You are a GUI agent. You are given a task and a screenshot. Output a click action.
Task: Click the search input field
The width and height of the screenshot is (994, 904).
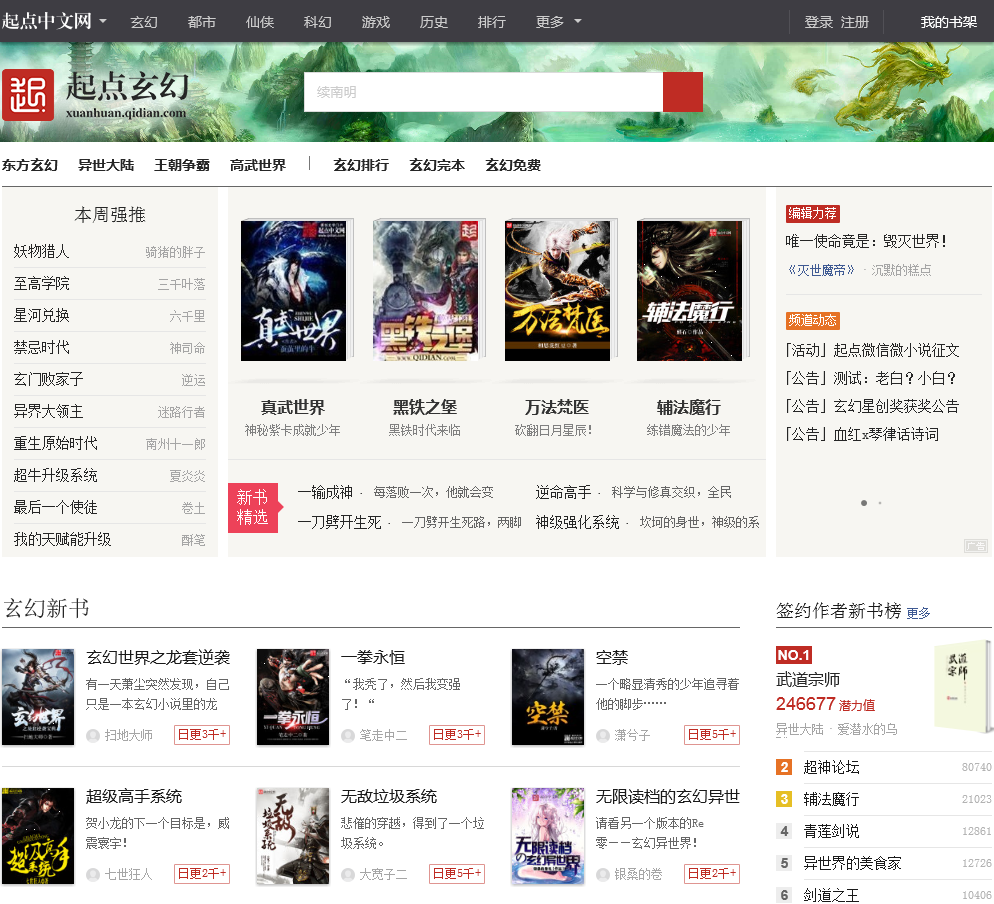483,92
